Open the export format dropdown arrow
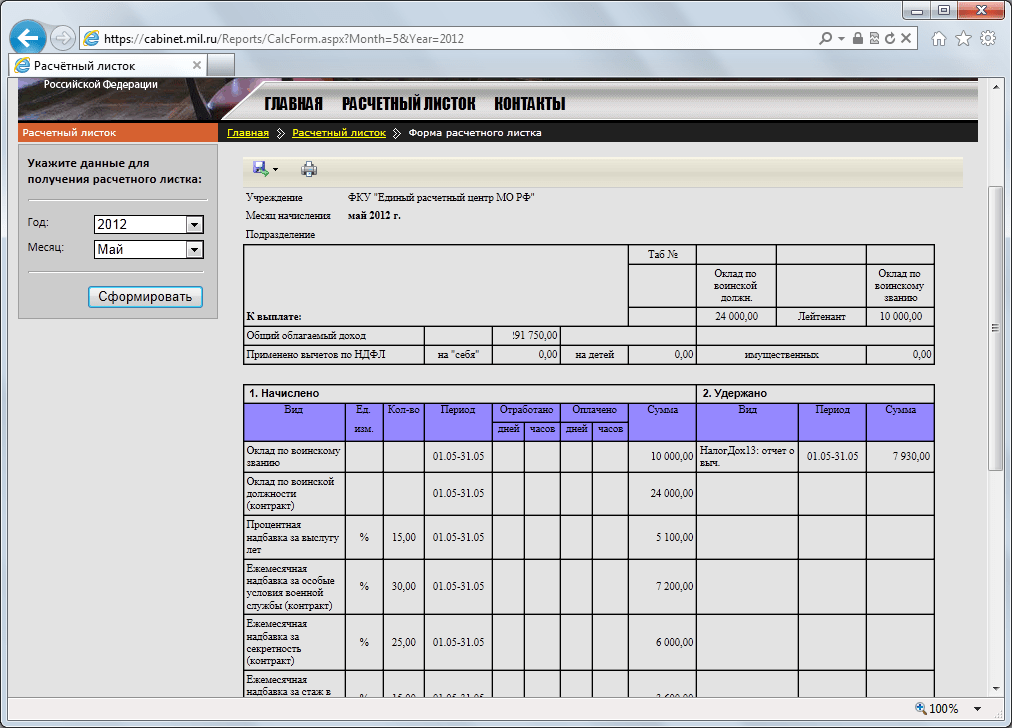 click(x=276, y=170)
